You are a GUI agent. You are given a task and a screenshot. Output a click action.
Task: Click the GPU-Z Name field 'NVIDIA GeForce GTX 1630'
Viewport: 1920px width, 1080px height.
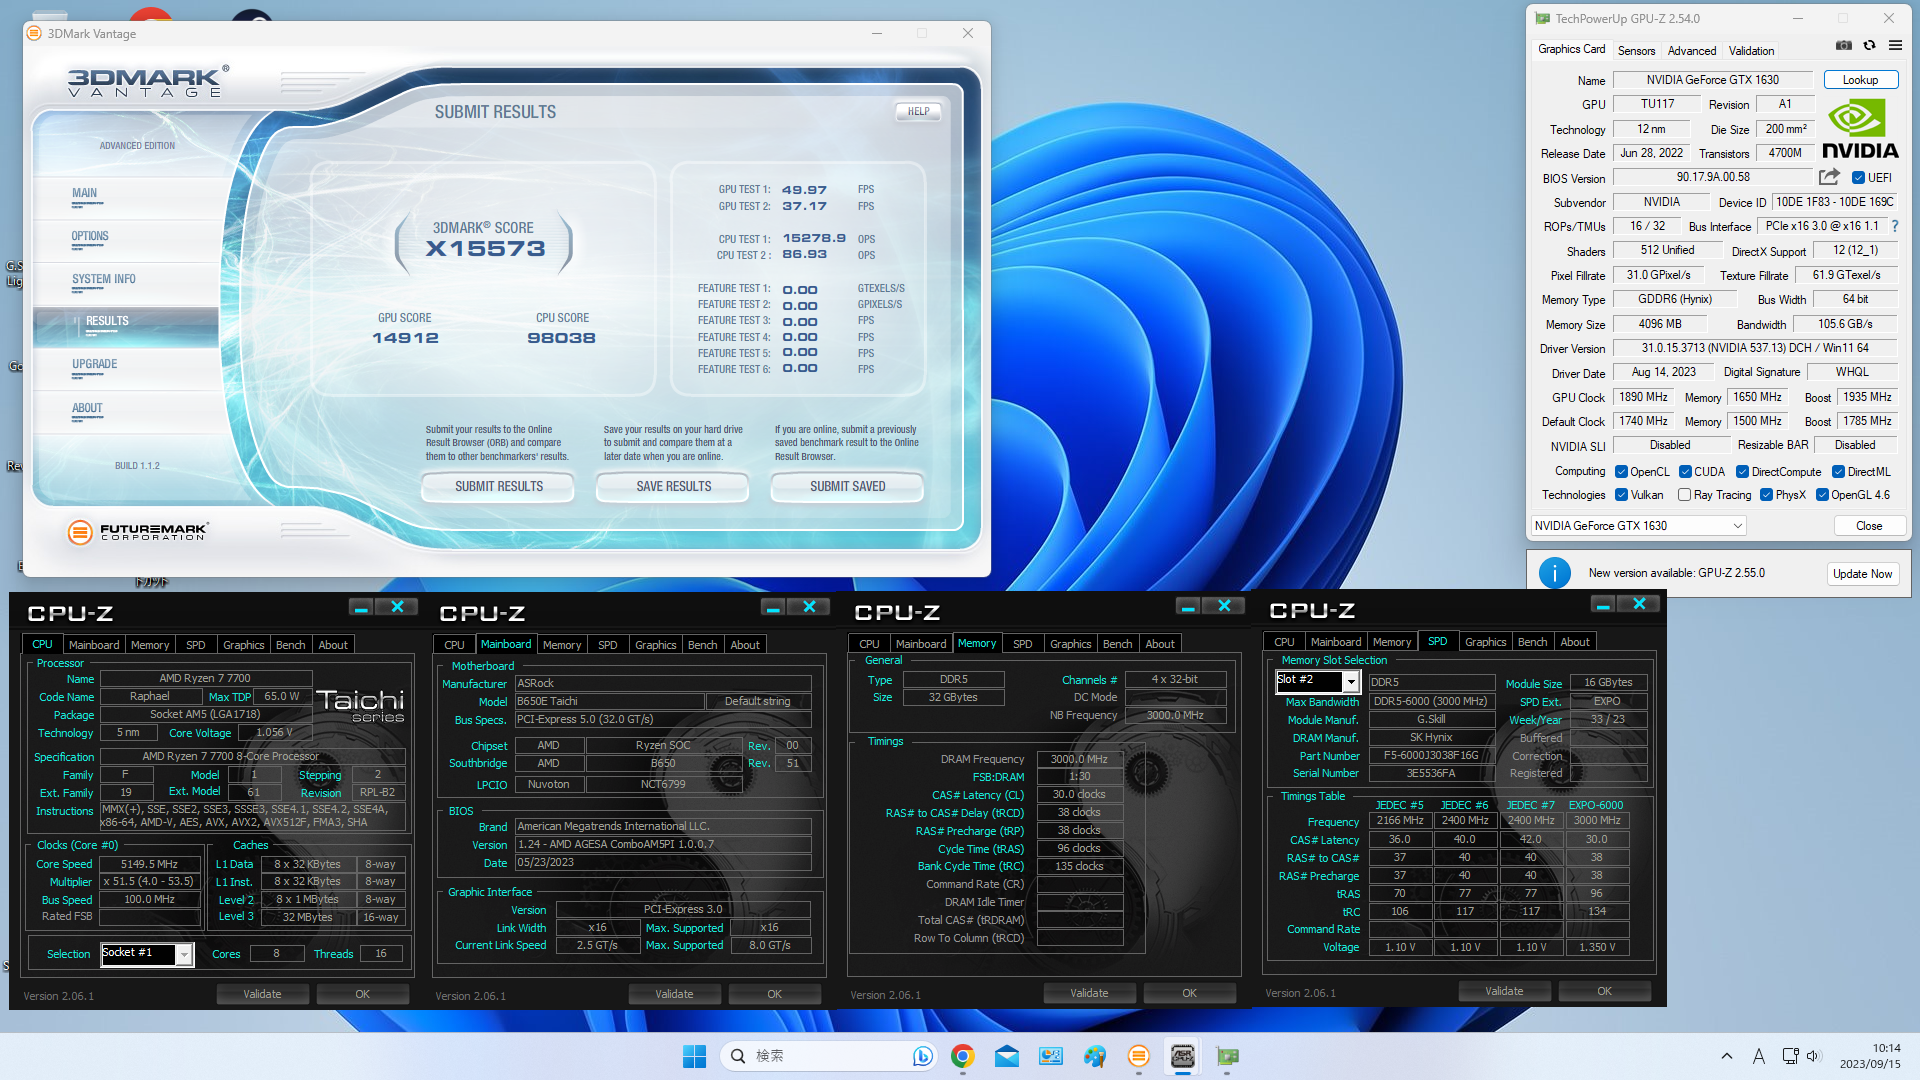coord(1712,80)
